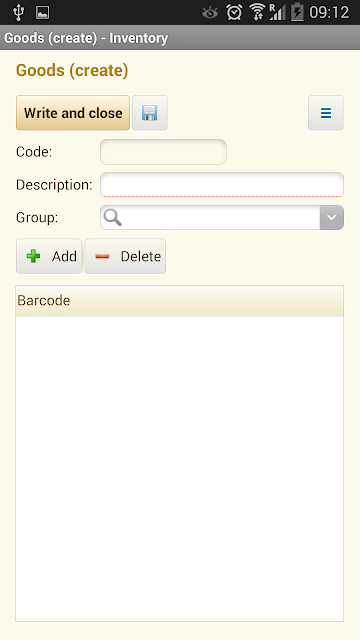
Task: Focus the Description input field
Action: point(222,185)
